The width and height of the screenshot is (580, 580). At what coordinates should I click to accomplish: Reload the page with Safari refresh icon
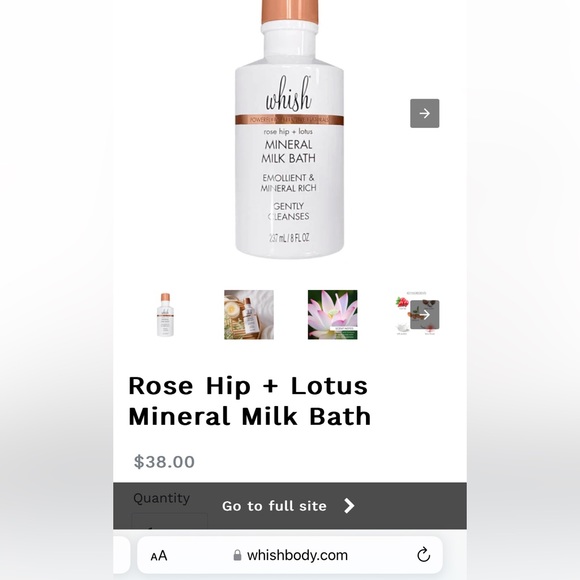coord(423,554)
